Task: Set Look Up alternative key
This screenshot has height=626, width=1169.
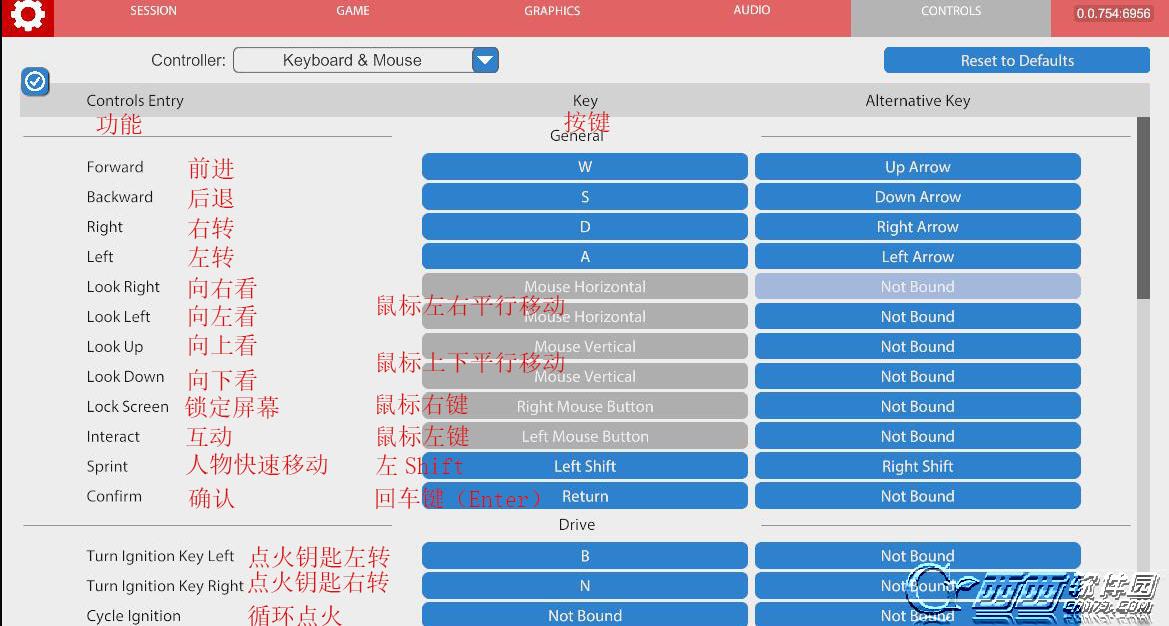Action: pos(918,347)
